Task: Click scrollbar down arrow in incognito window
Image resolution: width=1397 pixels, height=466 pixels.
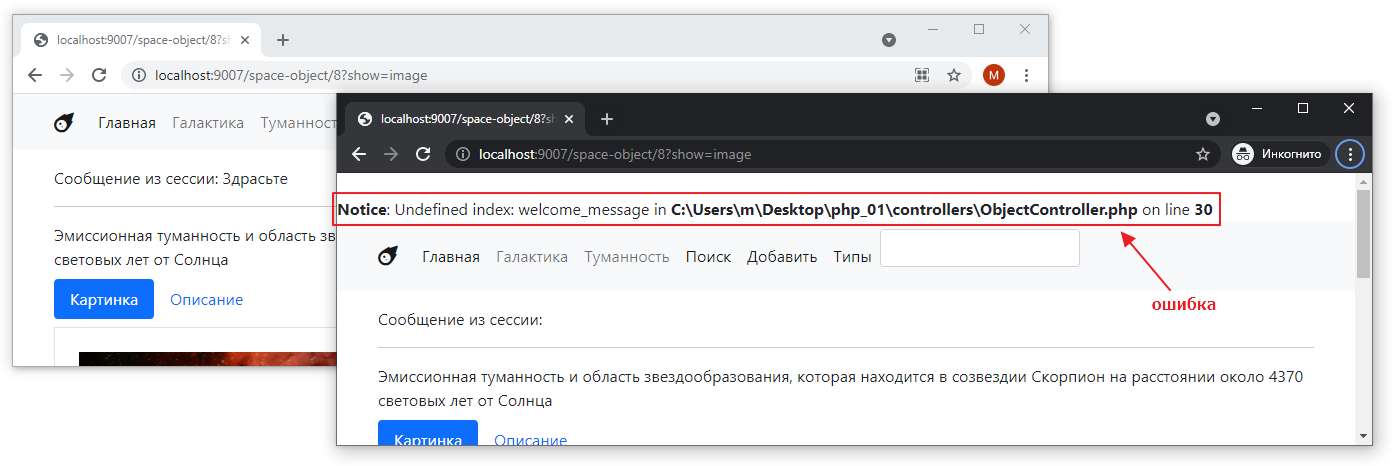Action: point(1364,436)
